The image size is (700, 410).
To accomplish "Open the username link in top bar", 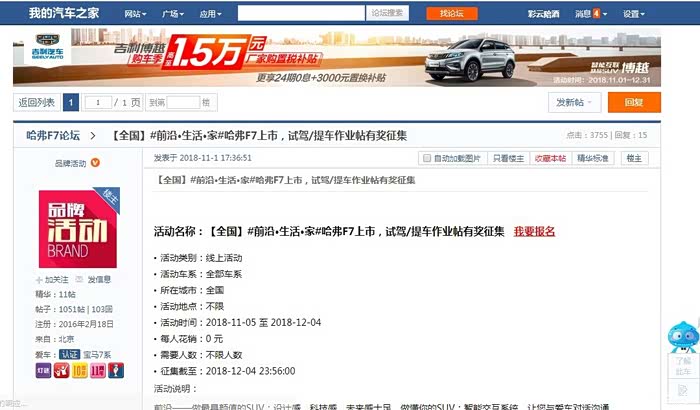I will pos(543,14).
